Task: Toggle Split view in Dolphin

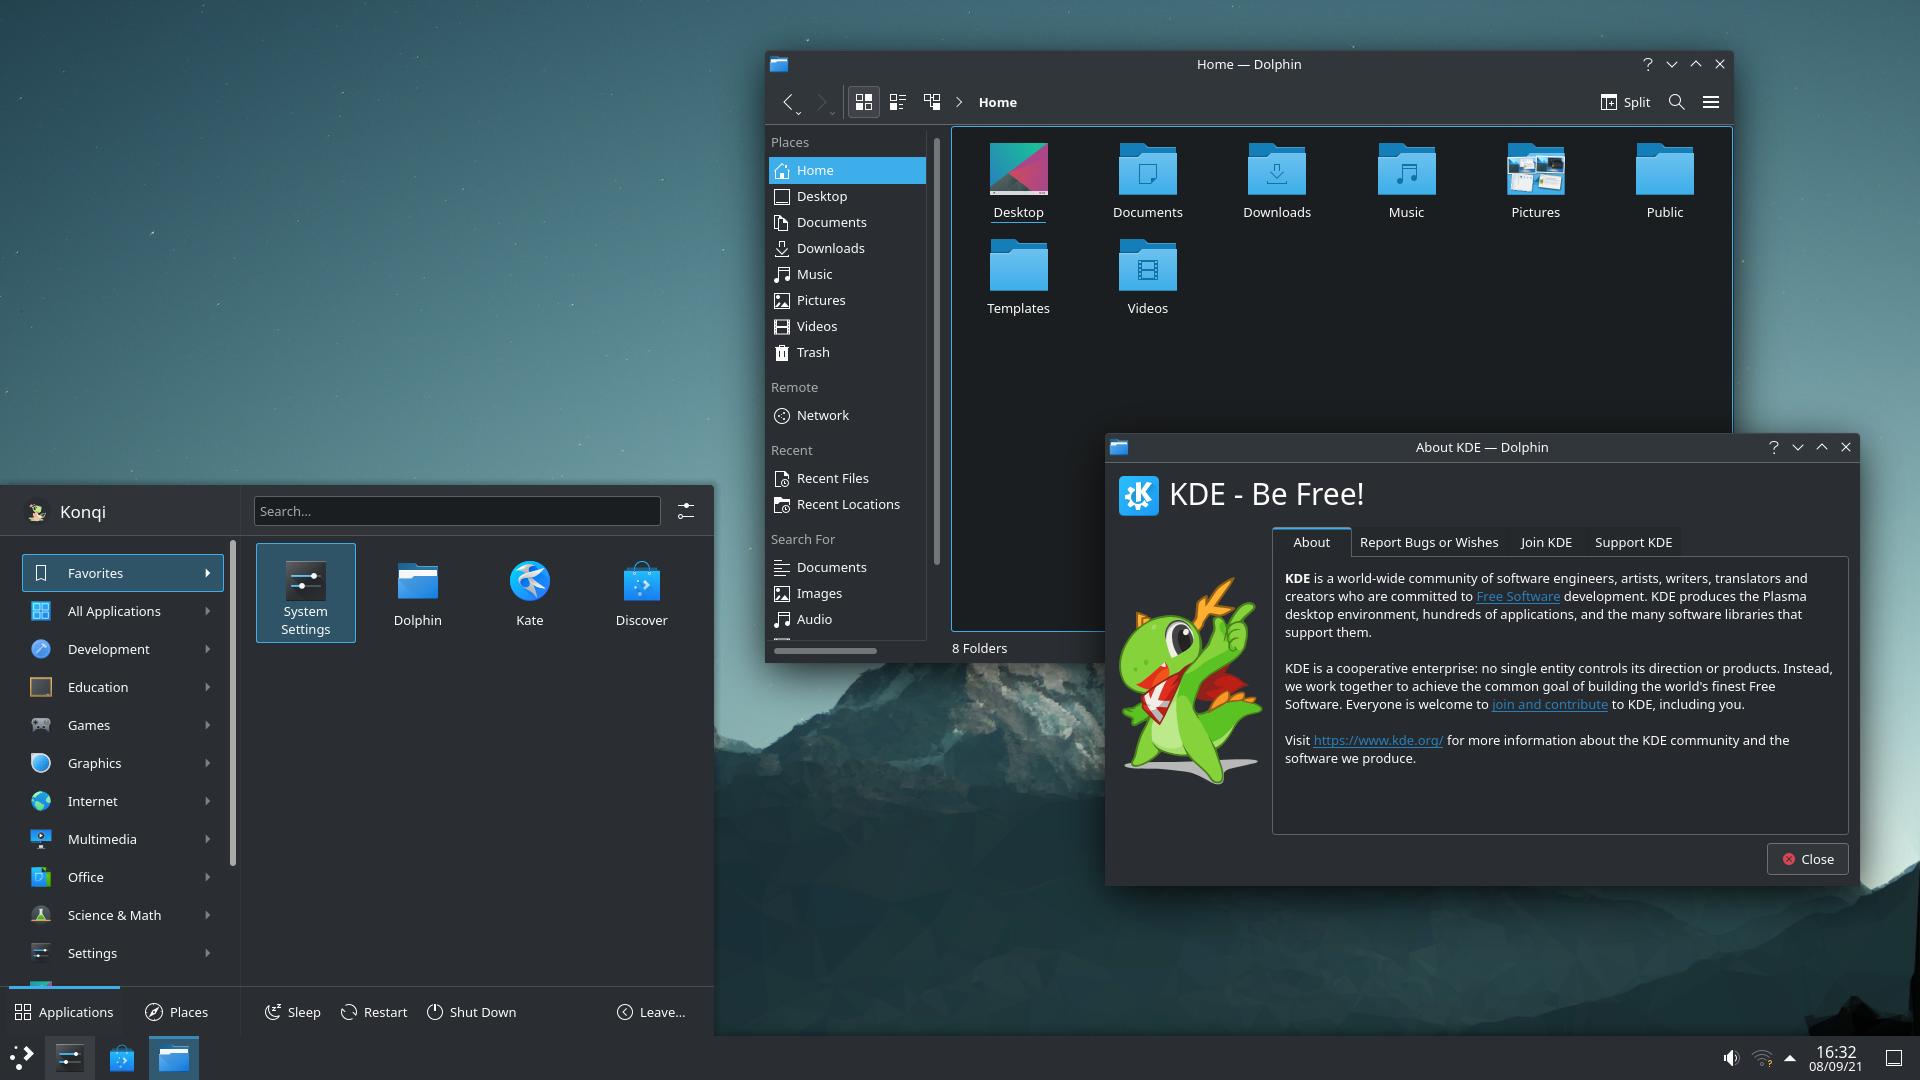Action: (1625, 102)
